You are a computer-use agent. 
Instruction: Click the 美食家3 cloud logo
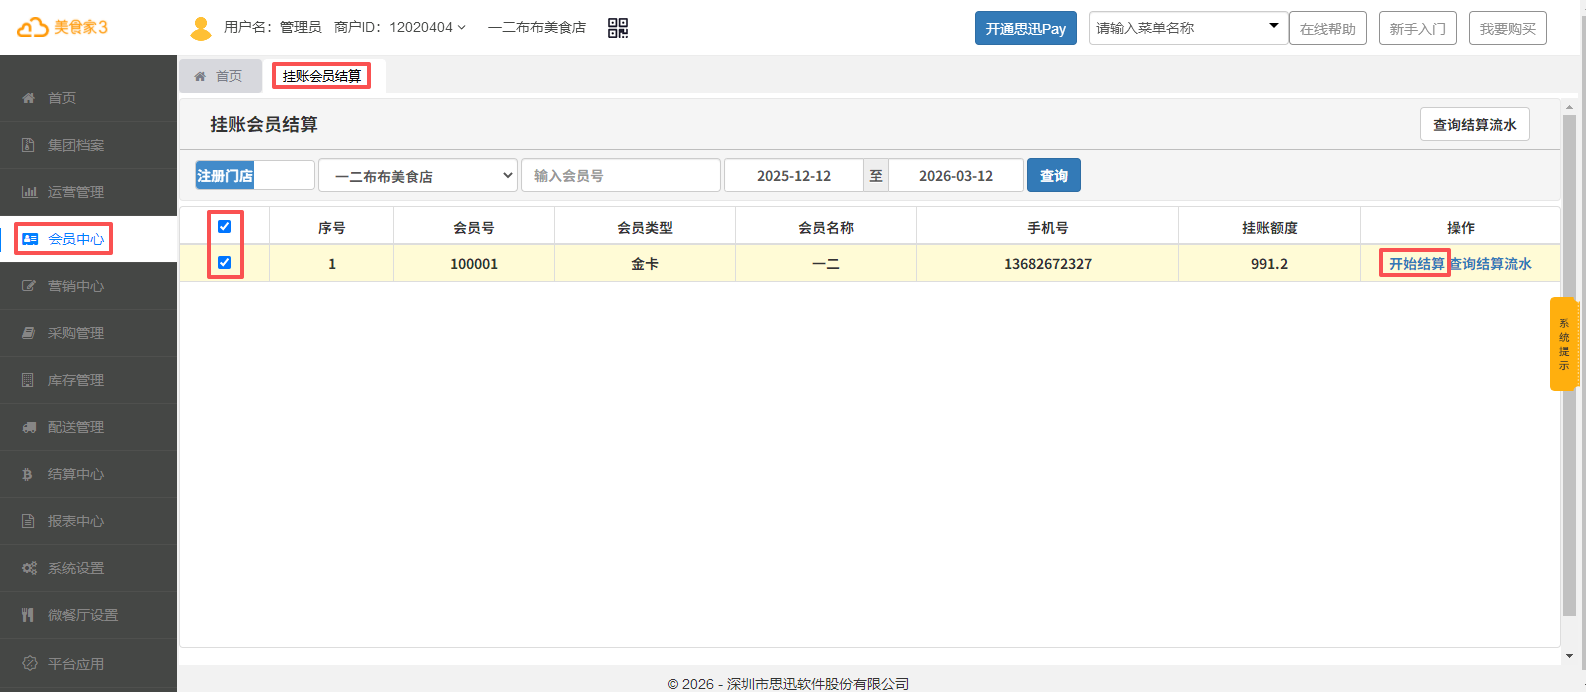pyautogui.click(x=62, y=27)
